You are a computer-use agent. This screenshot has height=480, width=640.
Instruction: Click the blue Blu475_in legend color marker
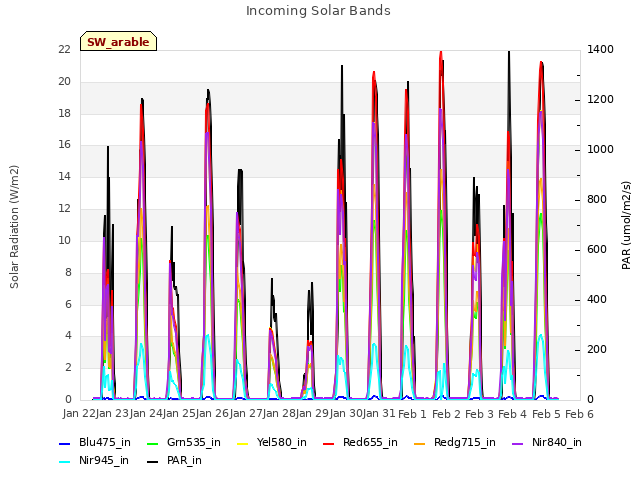65,444
